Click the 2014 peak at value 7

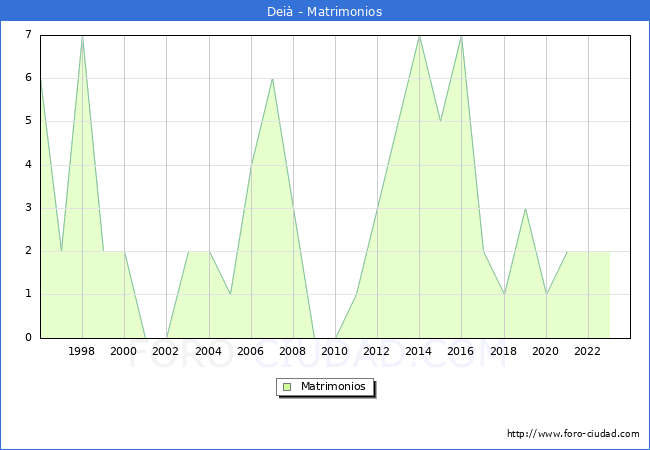pyautogui.click(x=420, y=37)
